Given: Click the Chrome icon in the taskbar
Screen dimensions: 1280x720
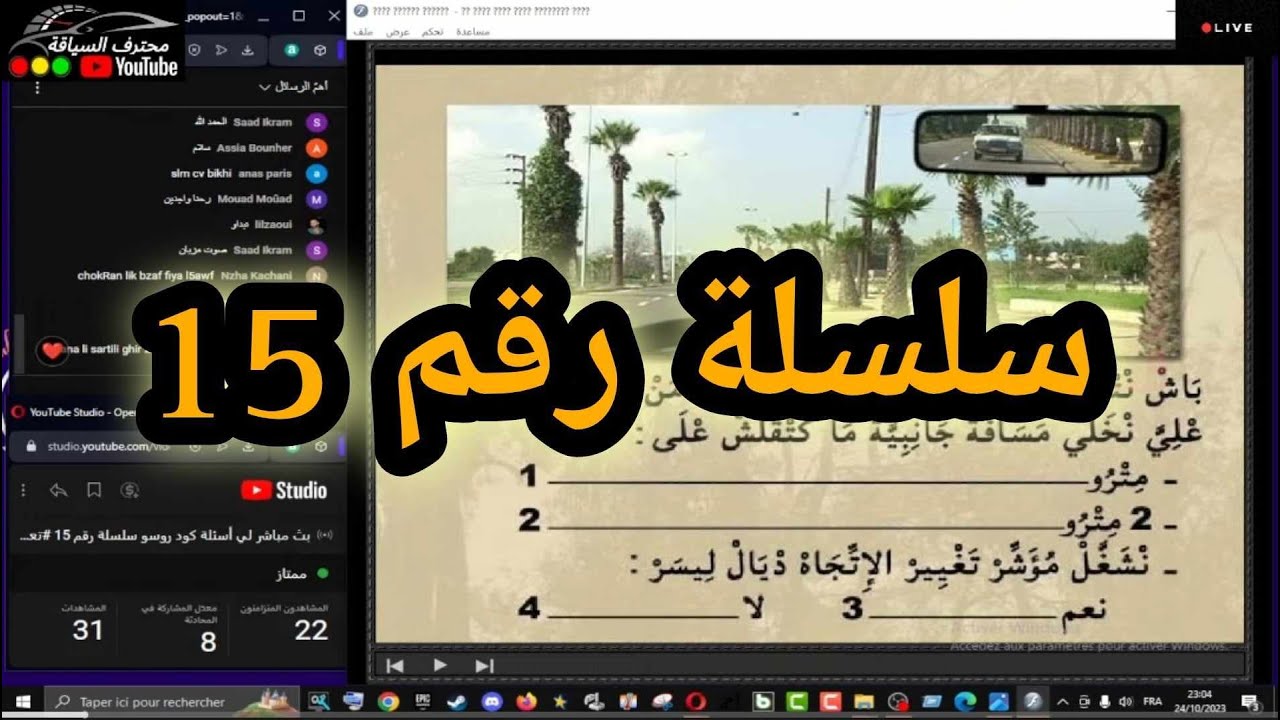Looking at the screenshot, I should 388,702.
